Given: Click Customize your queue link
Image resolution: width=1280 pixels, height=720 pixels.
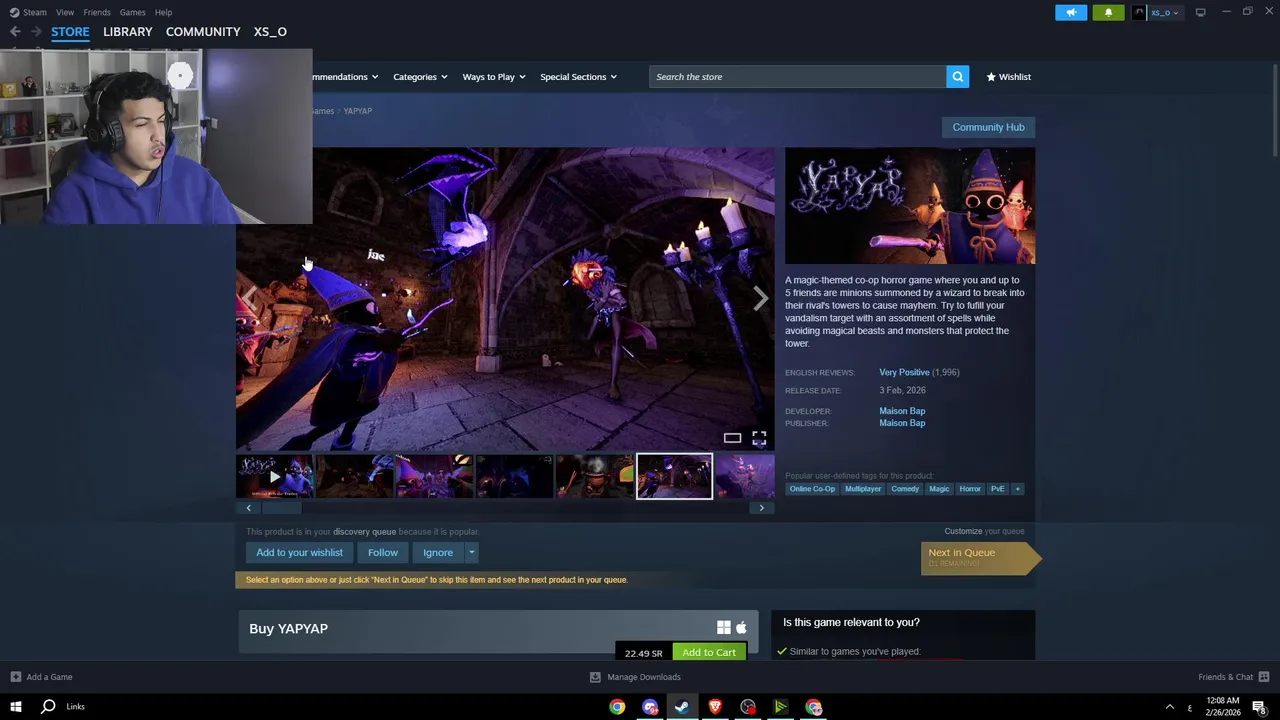Looking at the screenshot, I should pos(963,531).
